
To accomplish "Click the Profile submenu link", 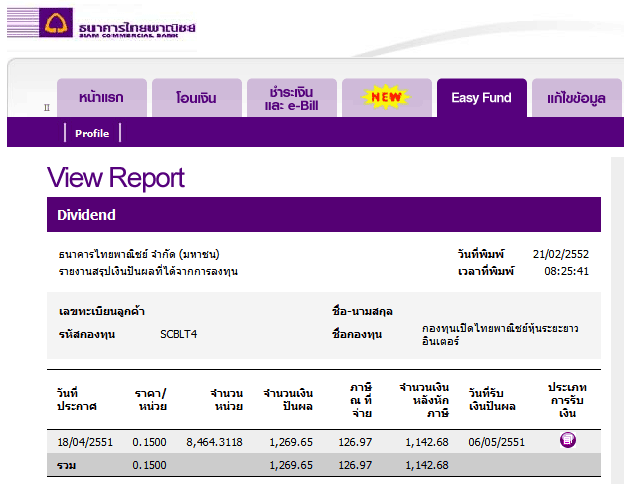I will 92,133.
